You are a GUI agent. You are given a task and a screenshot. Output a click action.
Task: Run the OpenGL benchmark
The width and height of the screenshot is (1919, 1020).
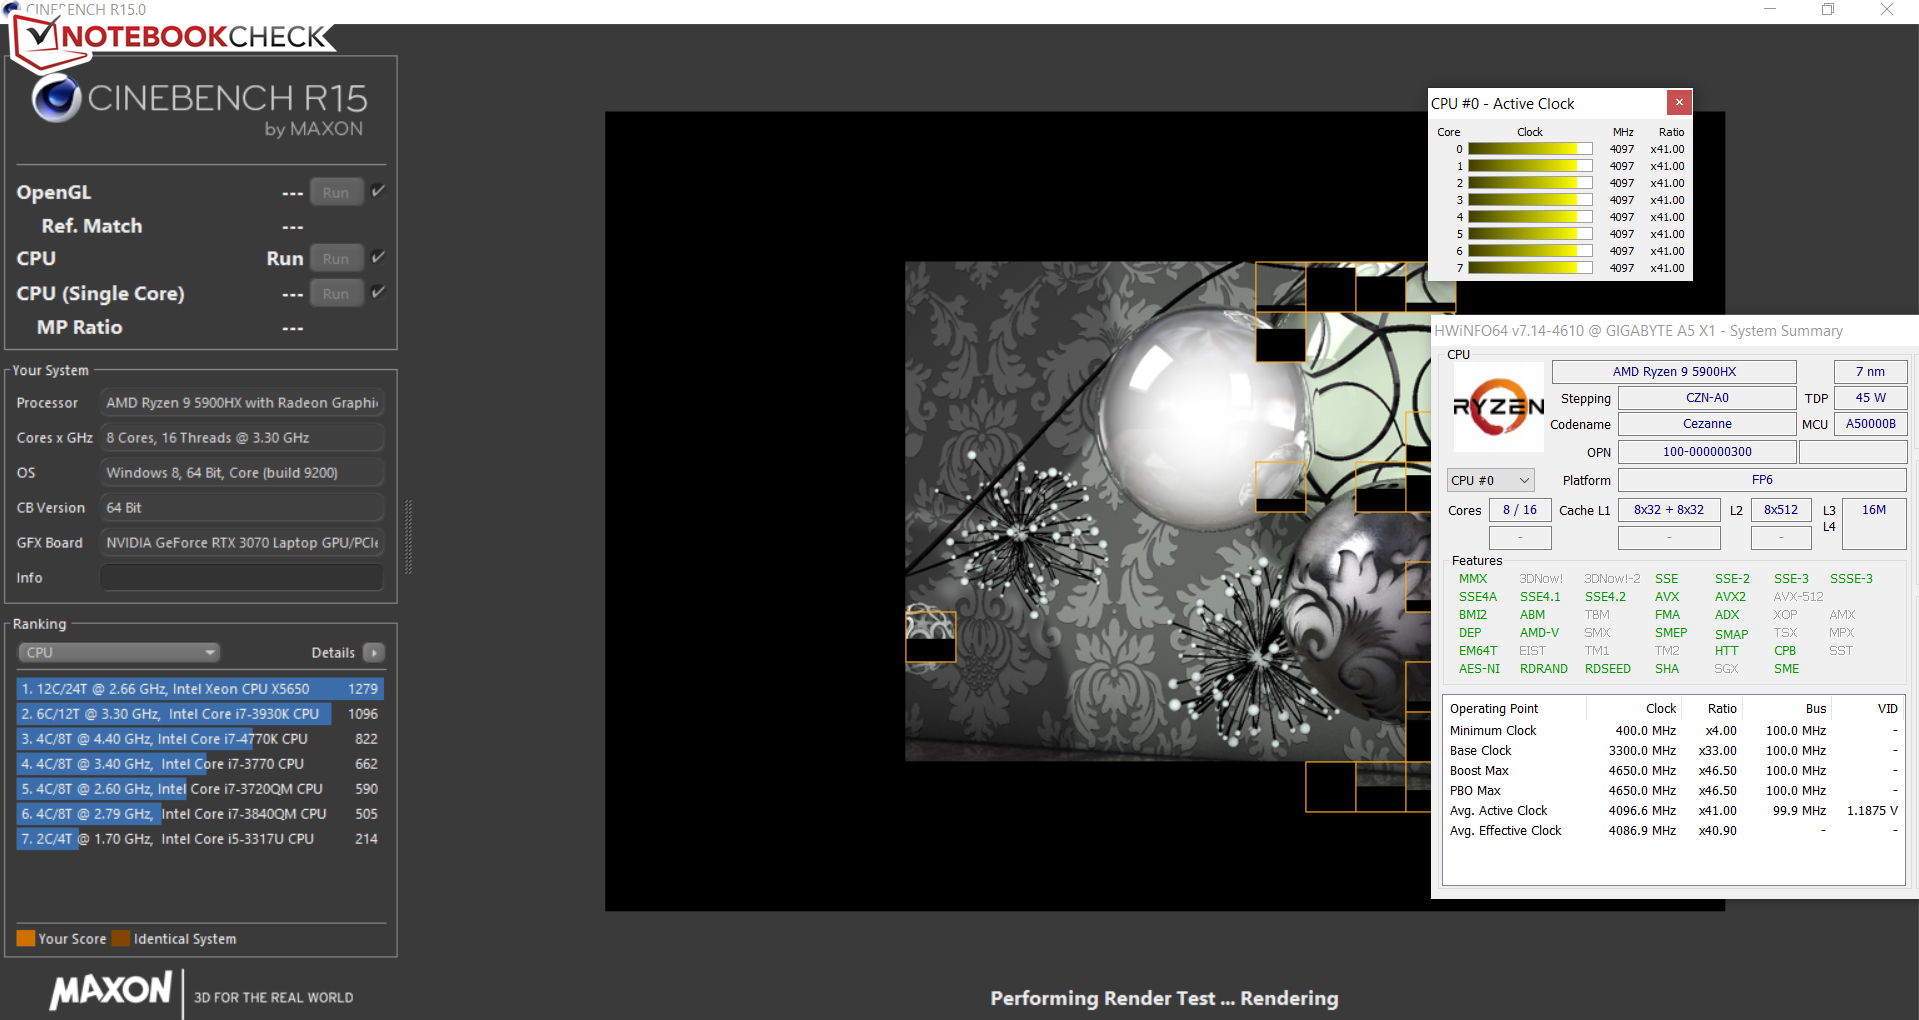point(336,192)
